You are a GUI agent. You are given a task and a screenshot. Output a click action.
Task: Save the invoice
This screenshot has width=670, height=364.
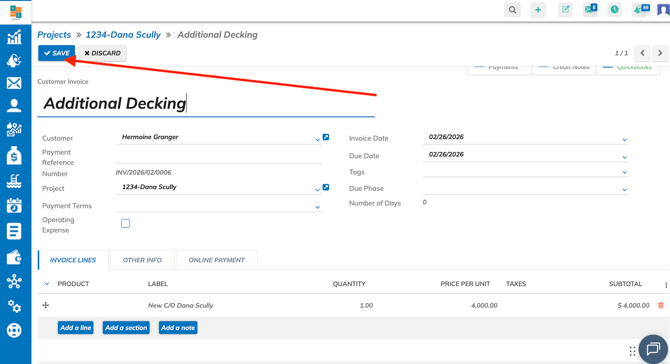click(56, 53)
